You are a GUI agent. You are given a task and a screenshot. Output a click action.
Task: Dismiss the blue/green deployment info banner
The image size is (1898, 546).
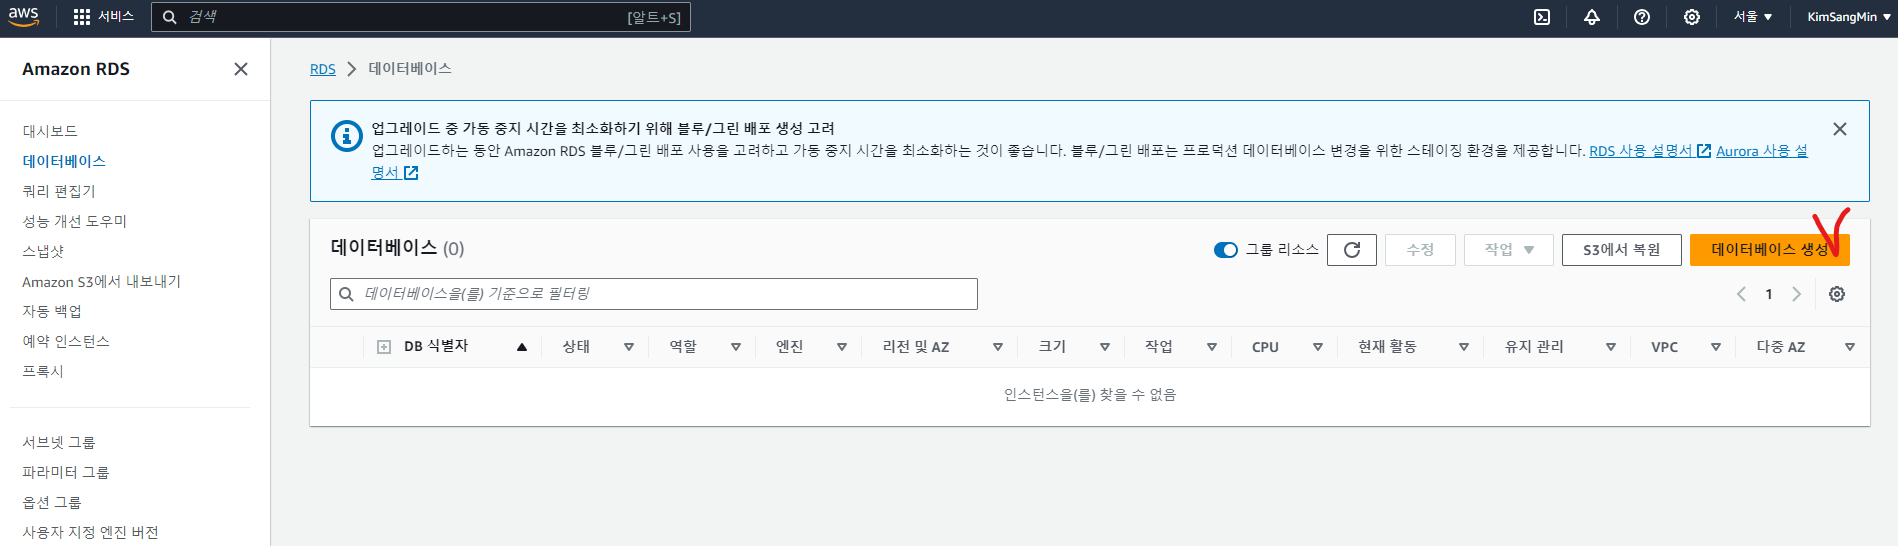pos(1840,129)
